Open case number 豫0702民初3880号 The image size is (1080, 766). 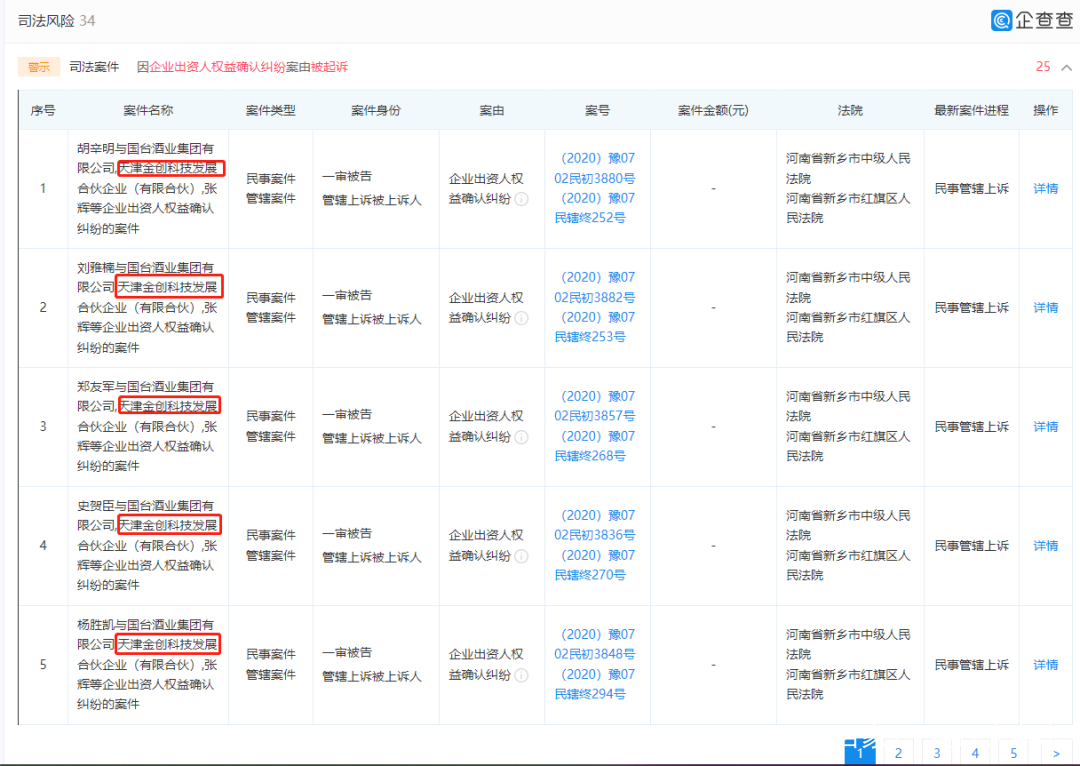[x=595, y=168]
